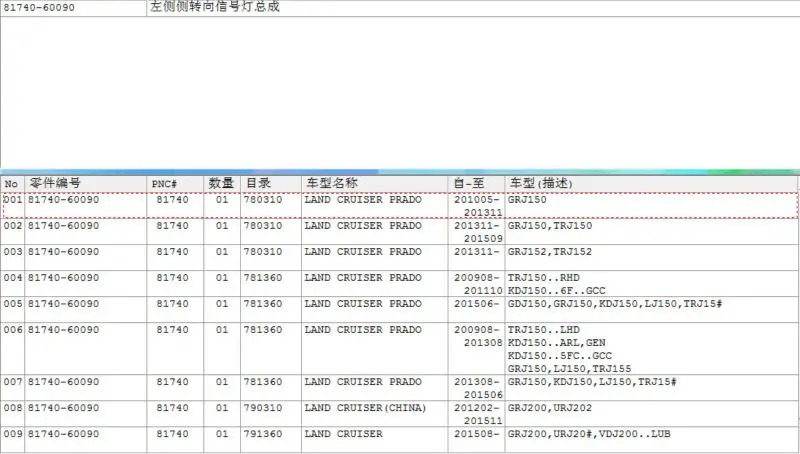Click the TRJ150..RHD model description
This screenshot has height=454, width=800.
coord(544,278)
